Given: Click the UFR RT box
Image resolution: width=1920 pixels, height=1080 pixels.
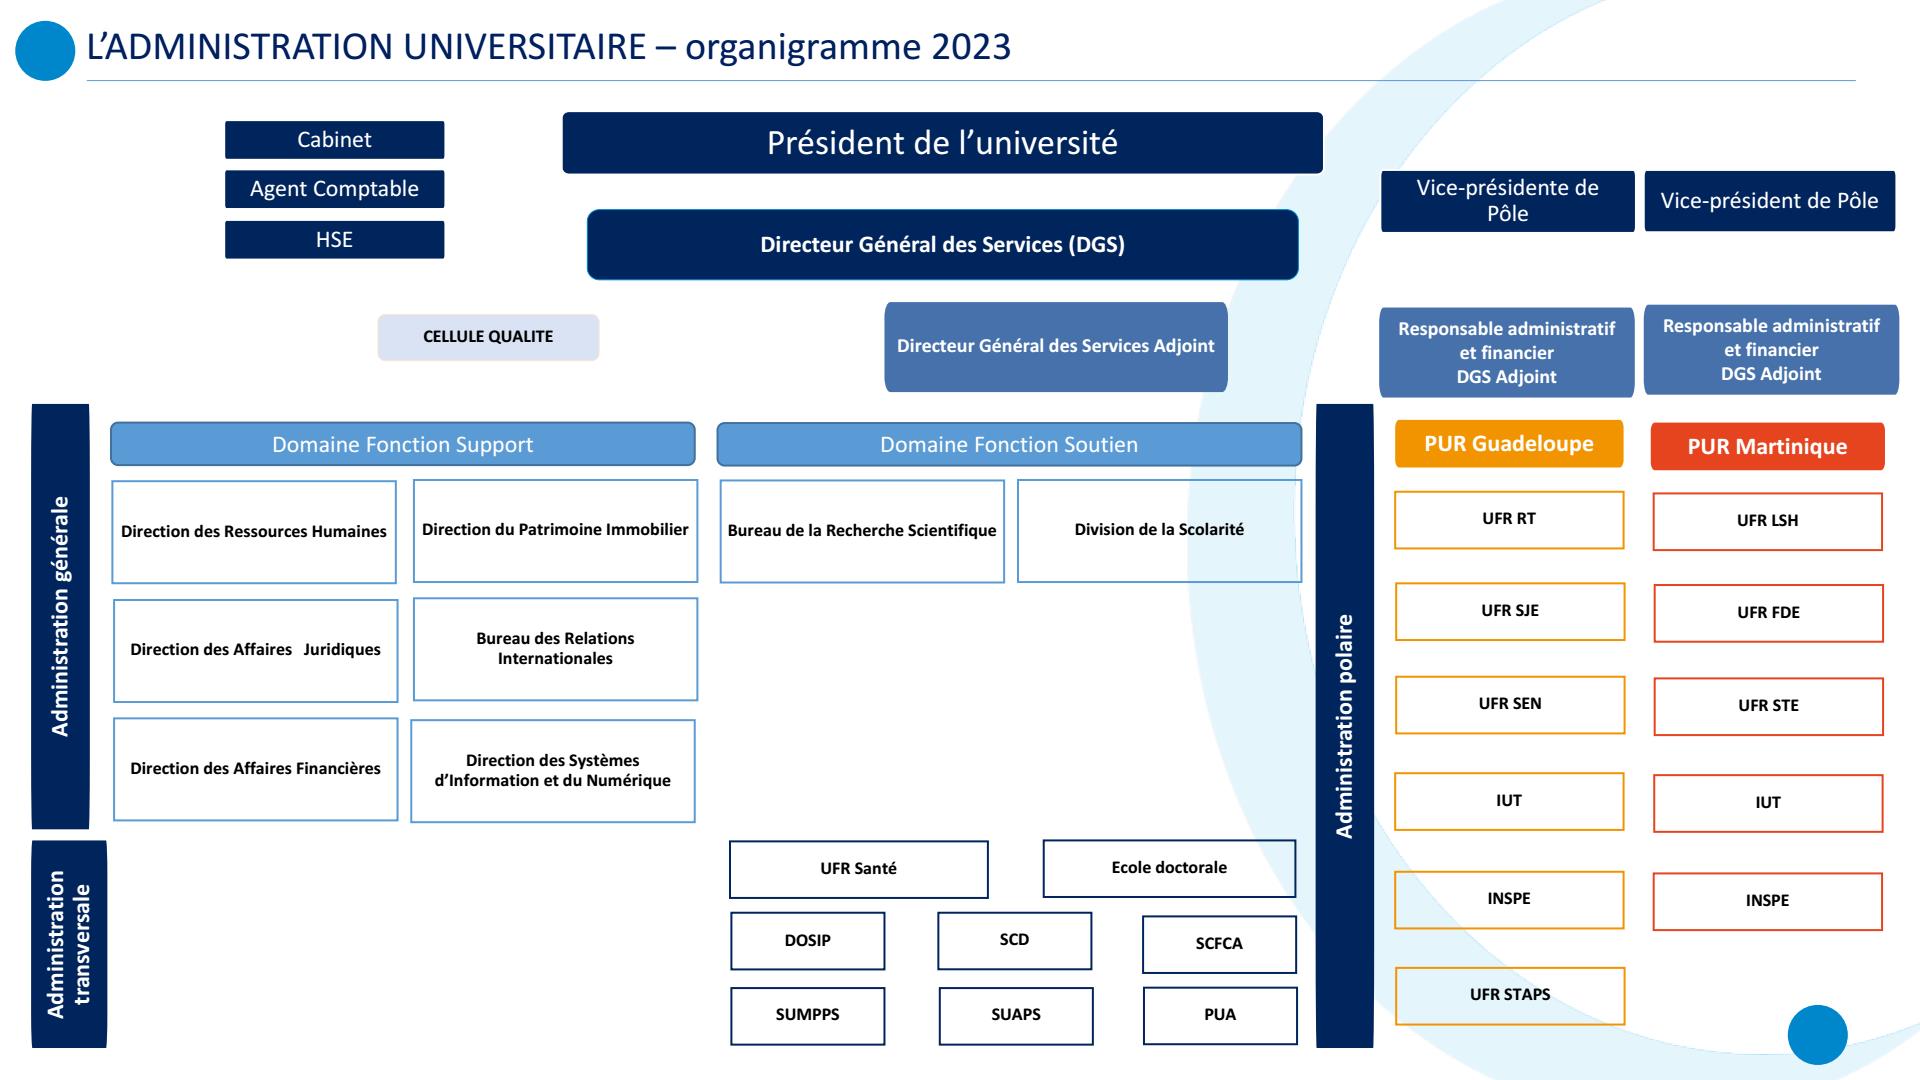Looking at the screenshot, I should click(1509, 519).
